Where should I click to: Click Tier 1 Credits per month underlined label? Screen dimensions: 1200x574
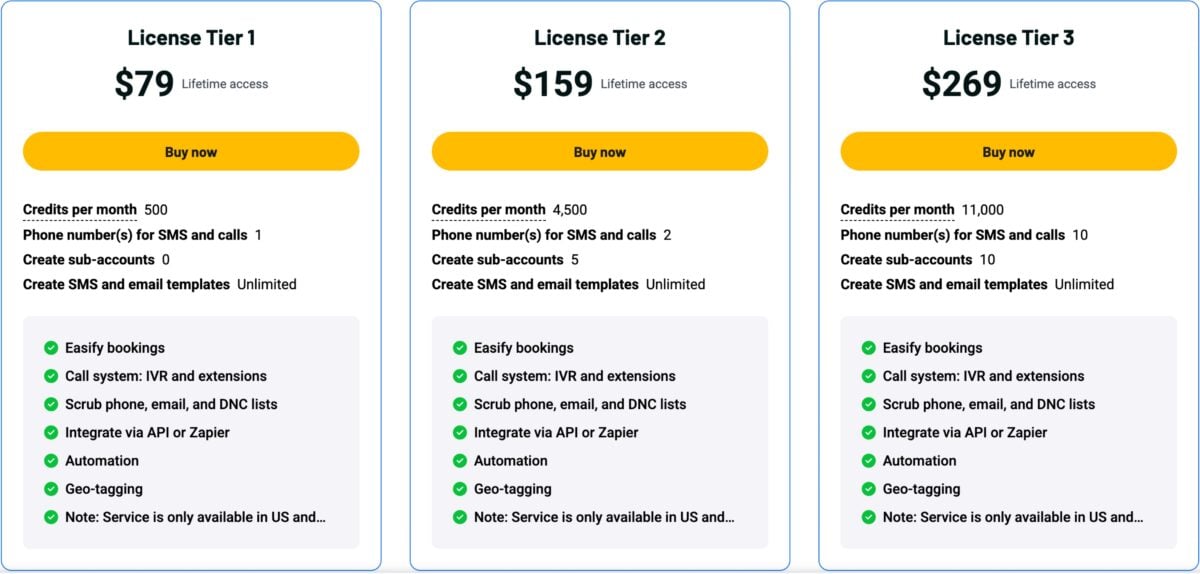point(80,210)
